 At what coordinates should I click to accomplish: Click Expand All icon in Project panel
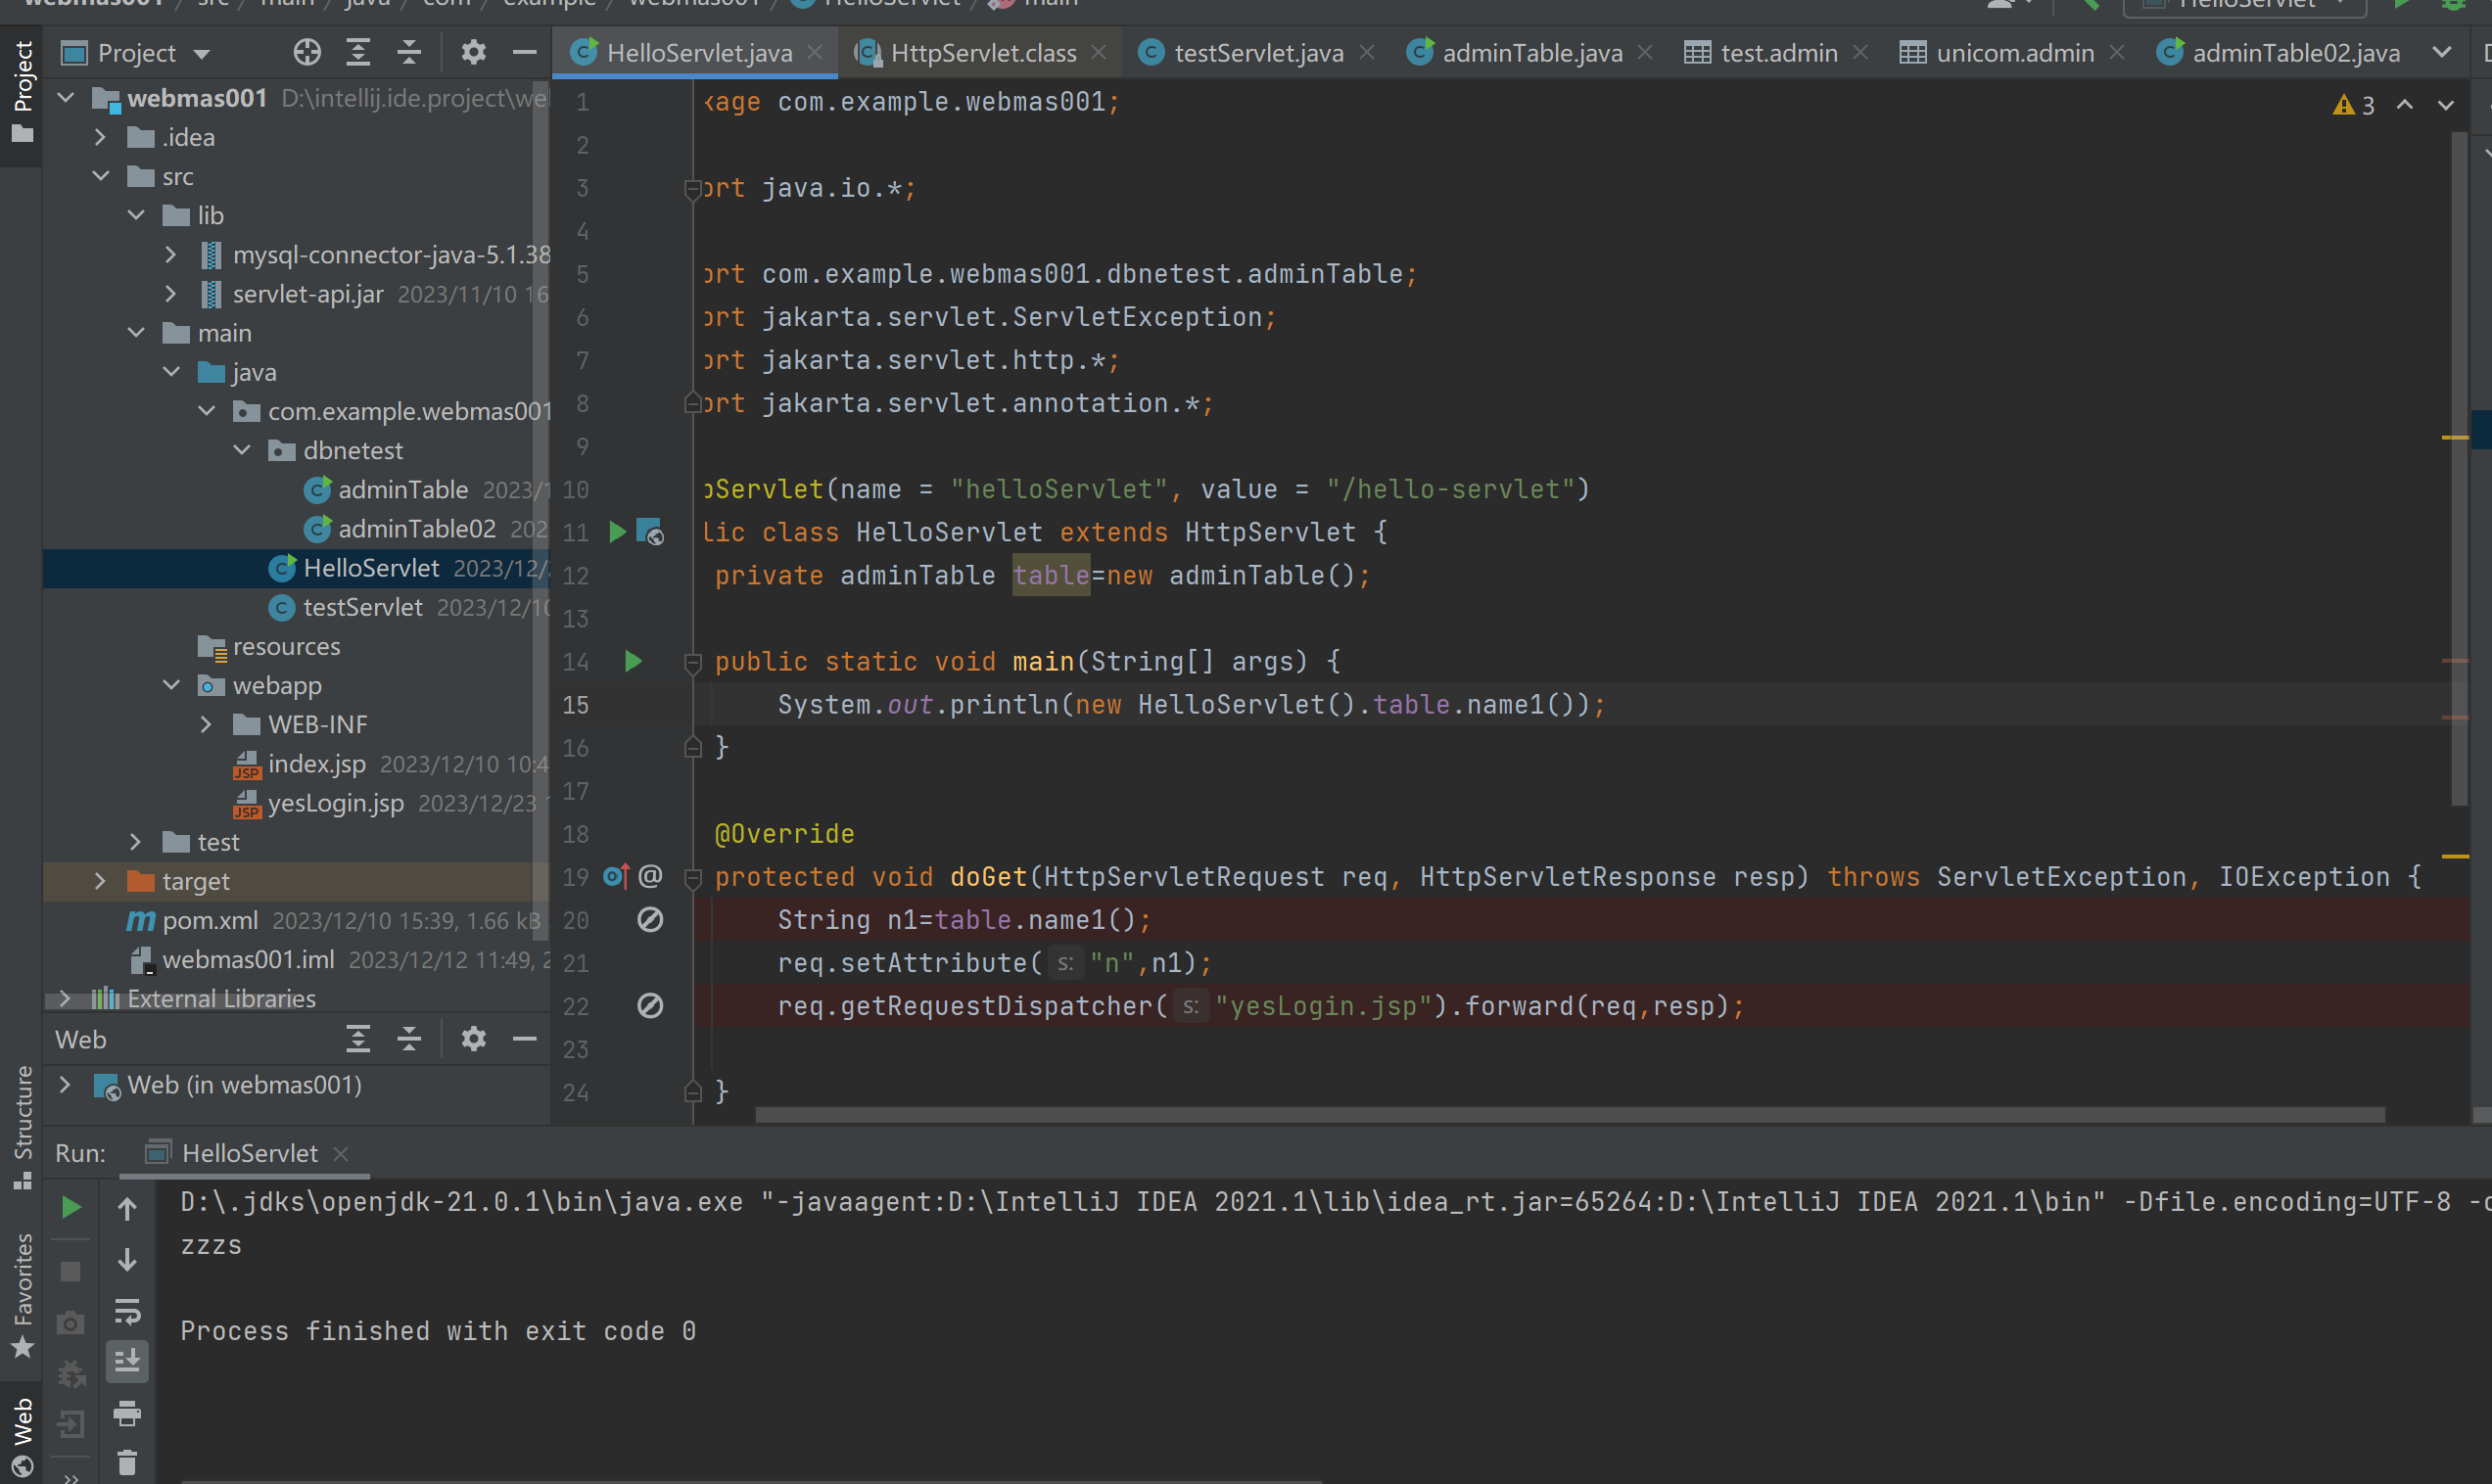coord(358,52)
